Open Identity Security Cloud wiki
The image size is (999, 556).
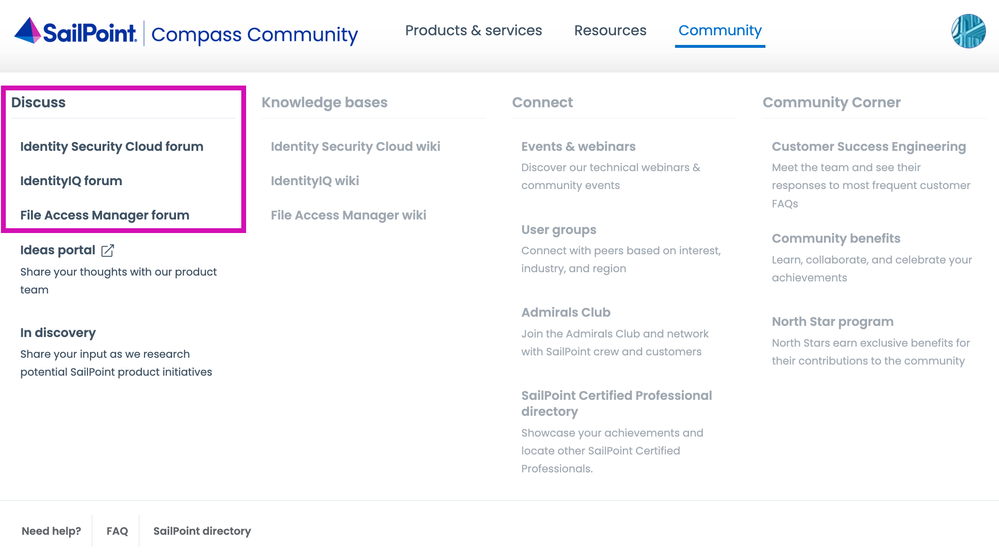[x=355, y=147]
